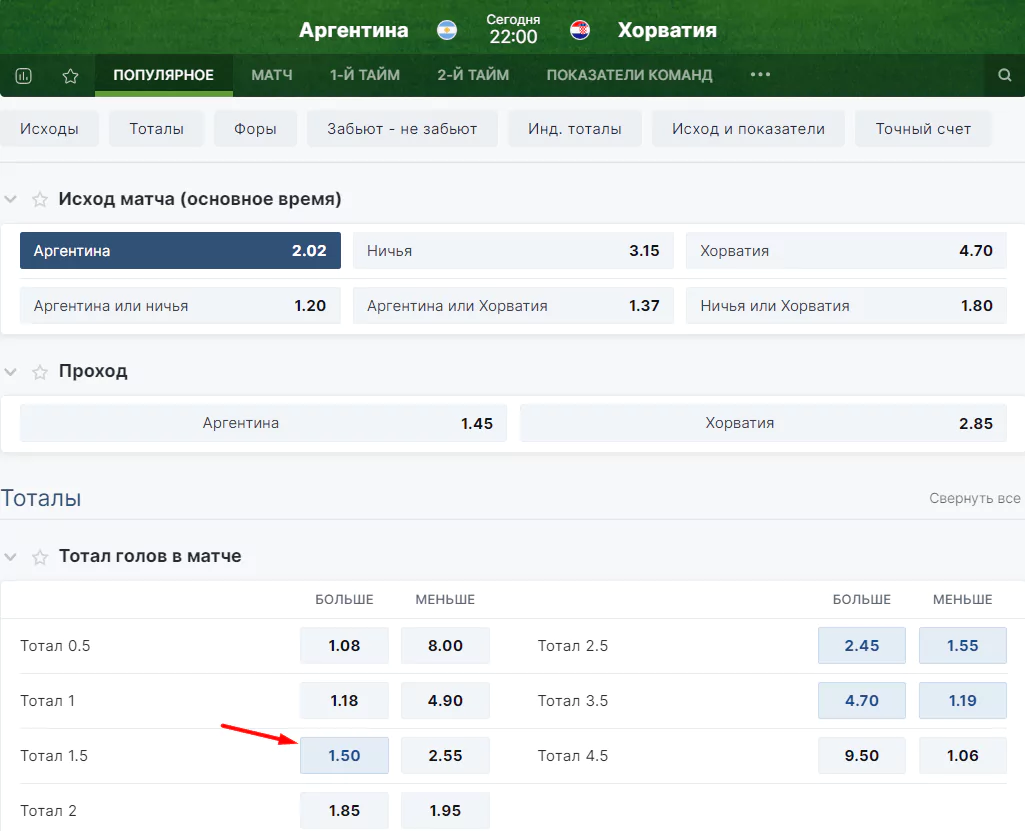Switch to the ПОПУЛЯРНОЕ tab

click(163, 75)
